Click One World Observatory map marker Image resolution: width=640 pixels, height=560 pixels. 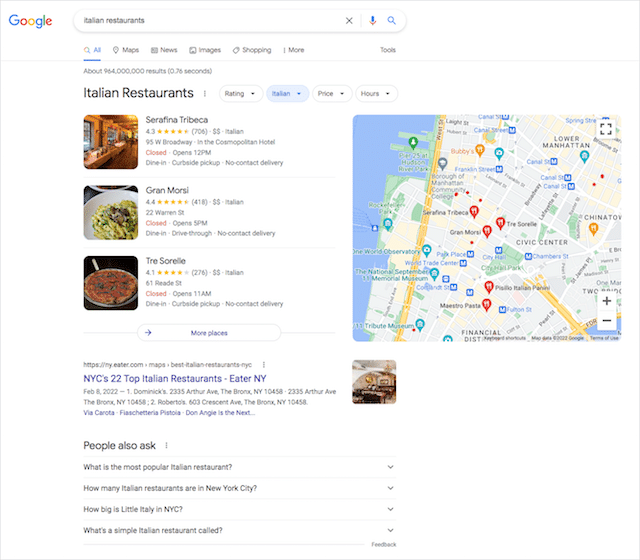point(427,249)
